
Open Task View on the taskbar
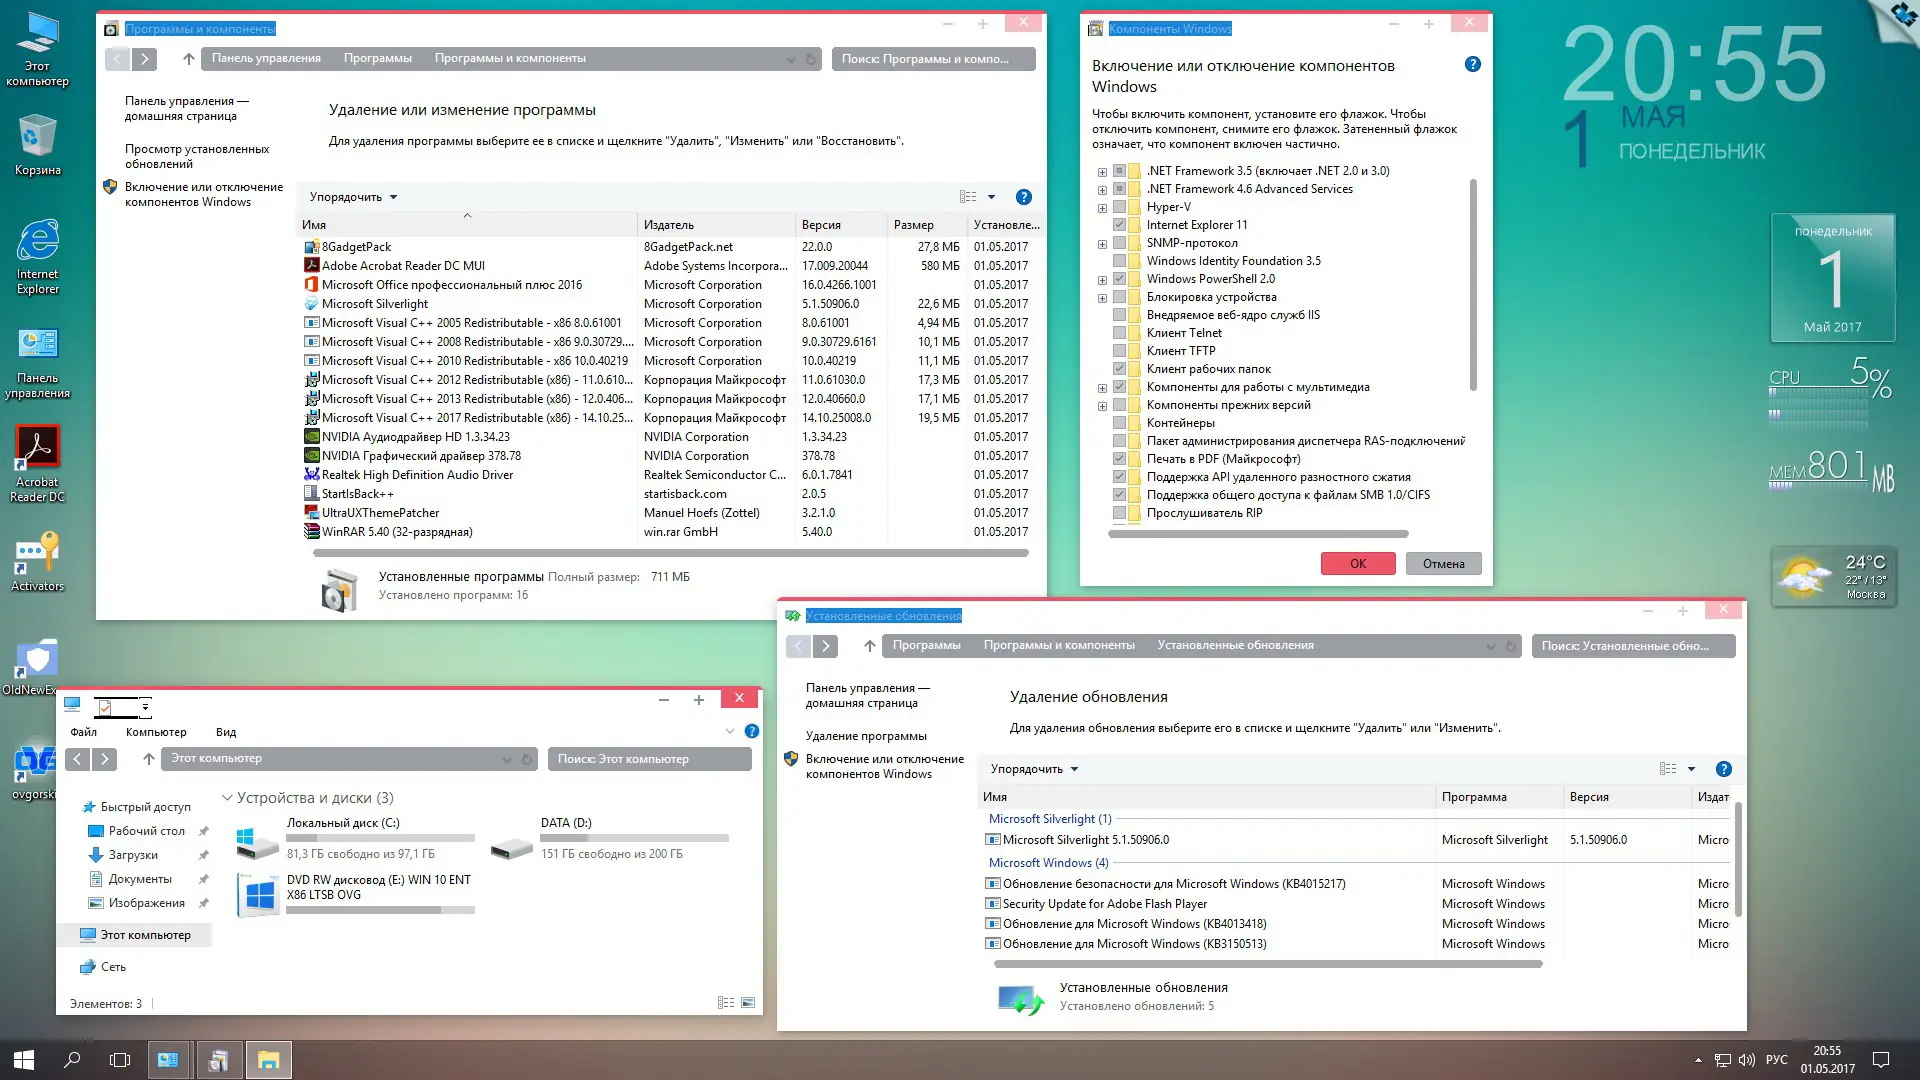coord(120,1060)
